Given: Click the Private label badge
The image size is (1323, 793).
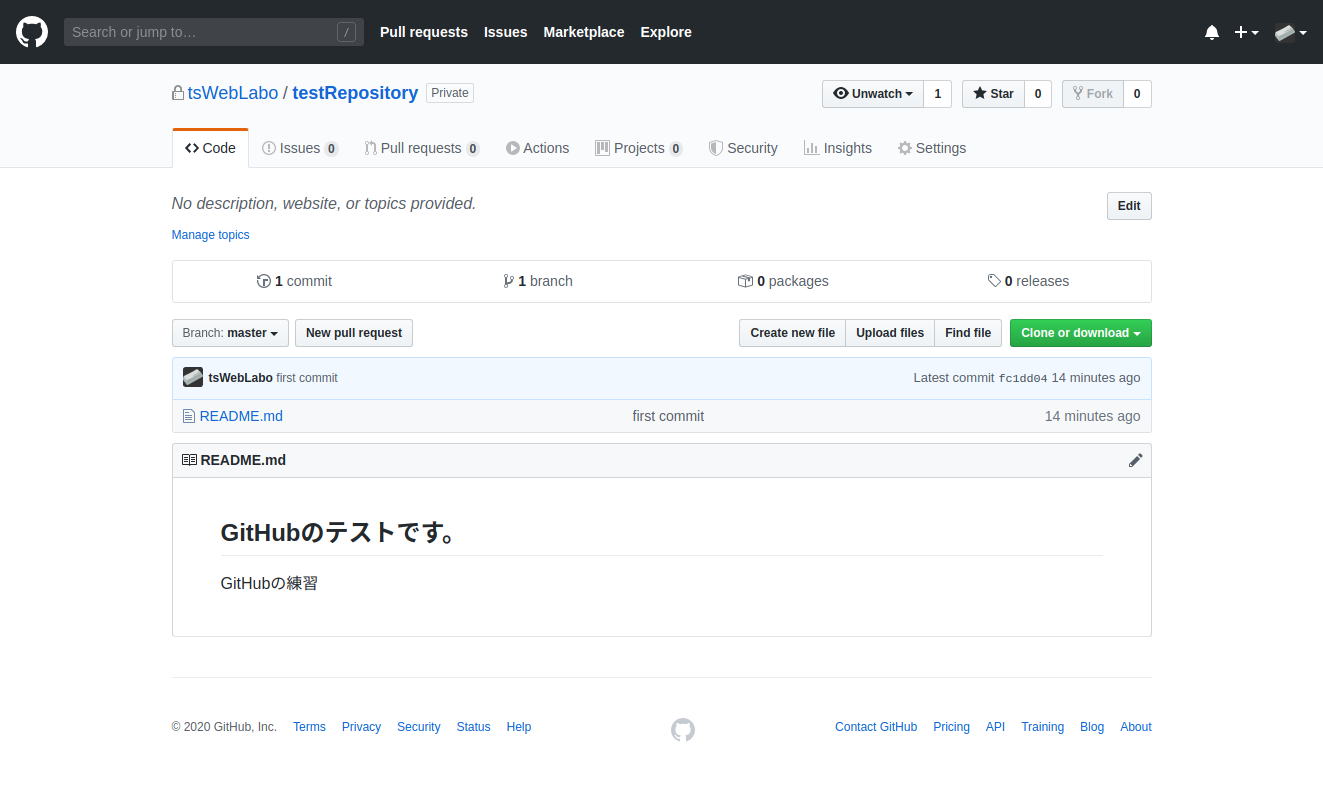Looking at the screenshot, I should tap(450, 93).
